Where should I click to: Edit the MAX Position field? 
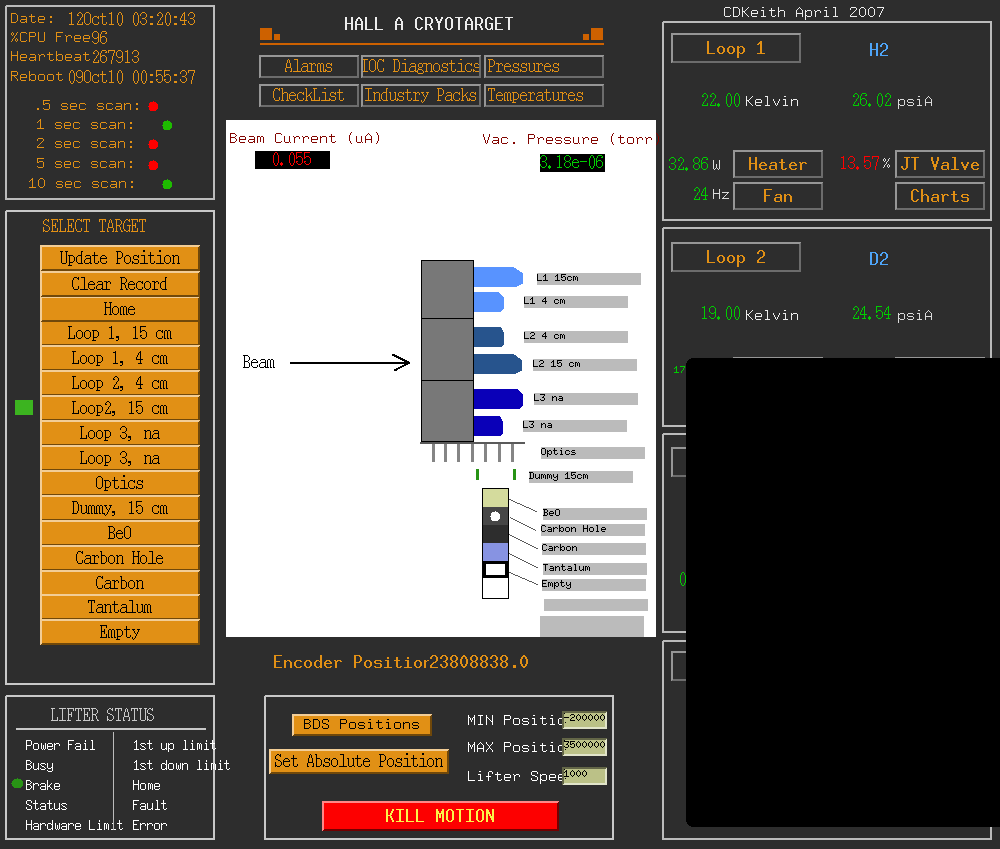click(x=584, y=746)
